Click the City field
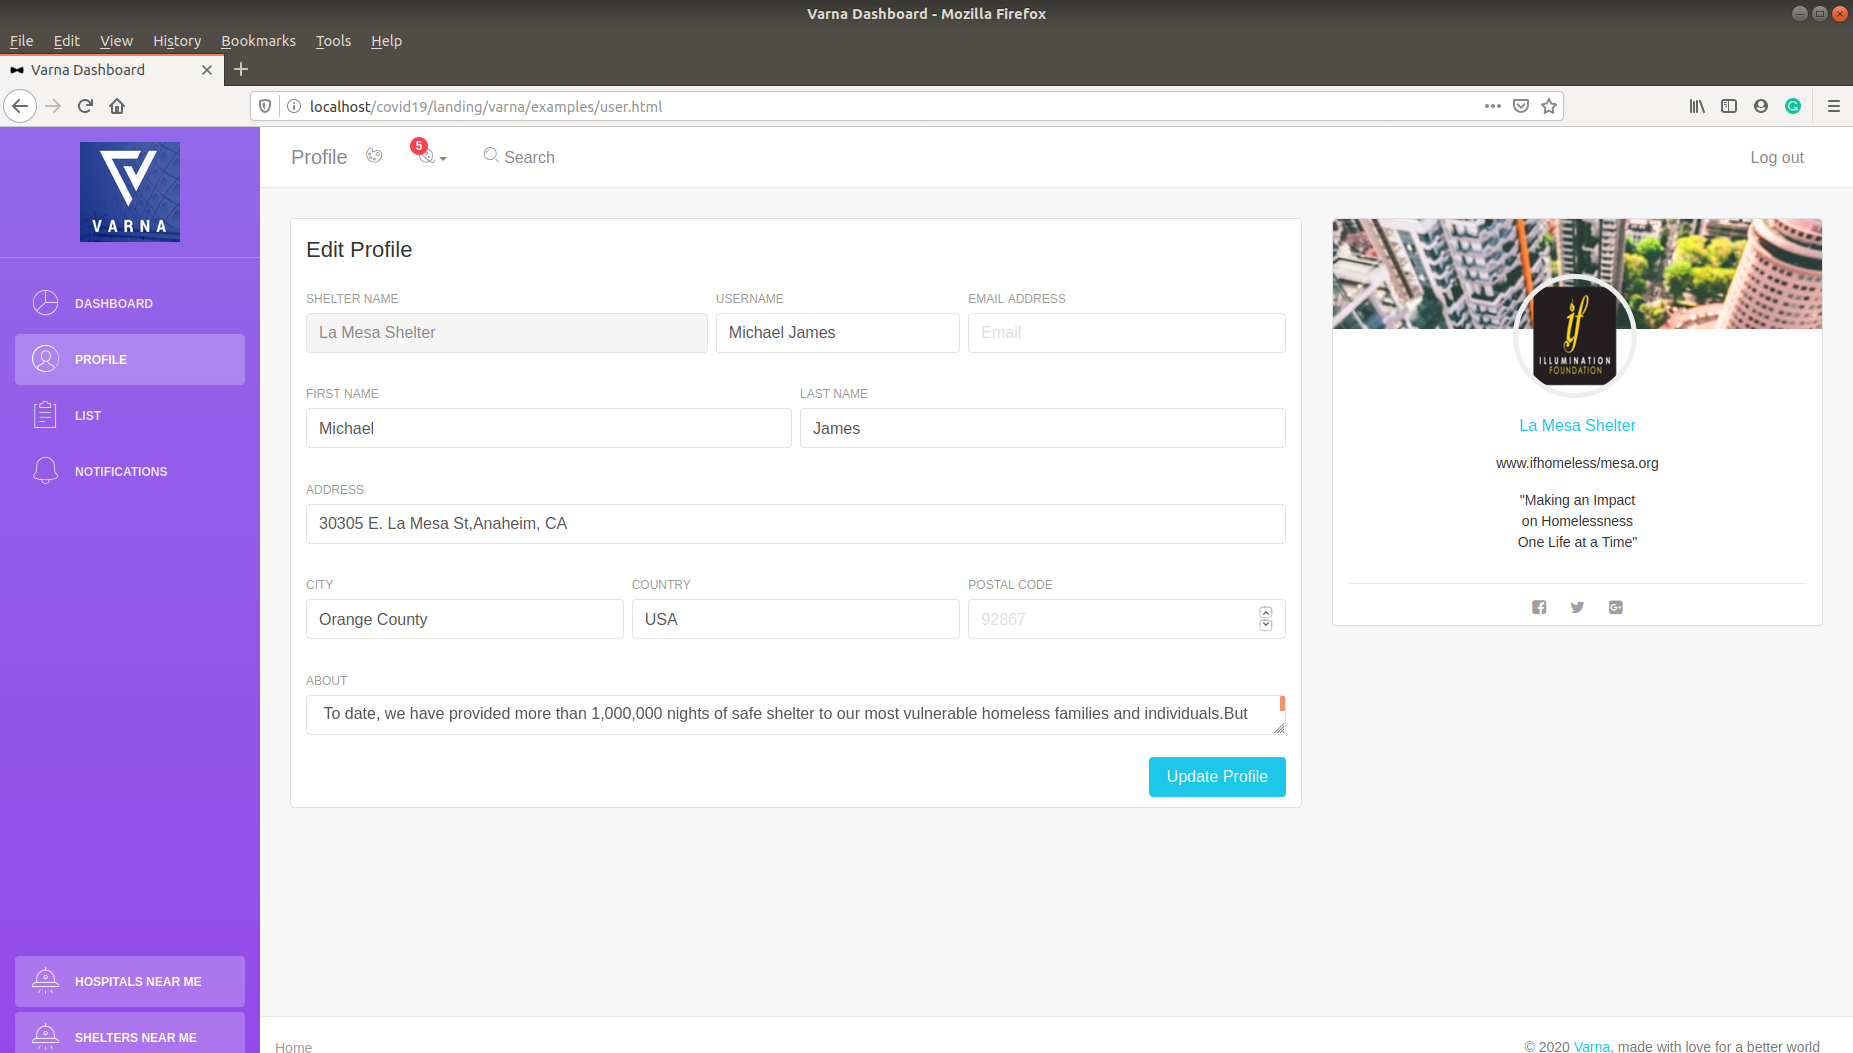 [x=464, y=619]
